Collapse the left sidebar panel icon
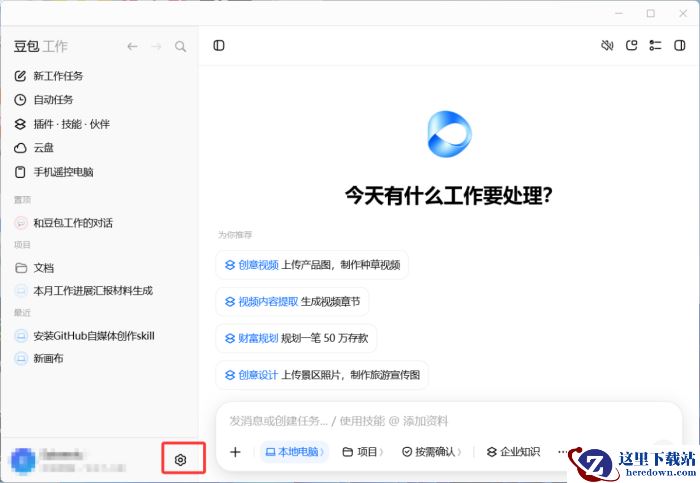Screen dimensions: 700x483 (x=219, y=46)
